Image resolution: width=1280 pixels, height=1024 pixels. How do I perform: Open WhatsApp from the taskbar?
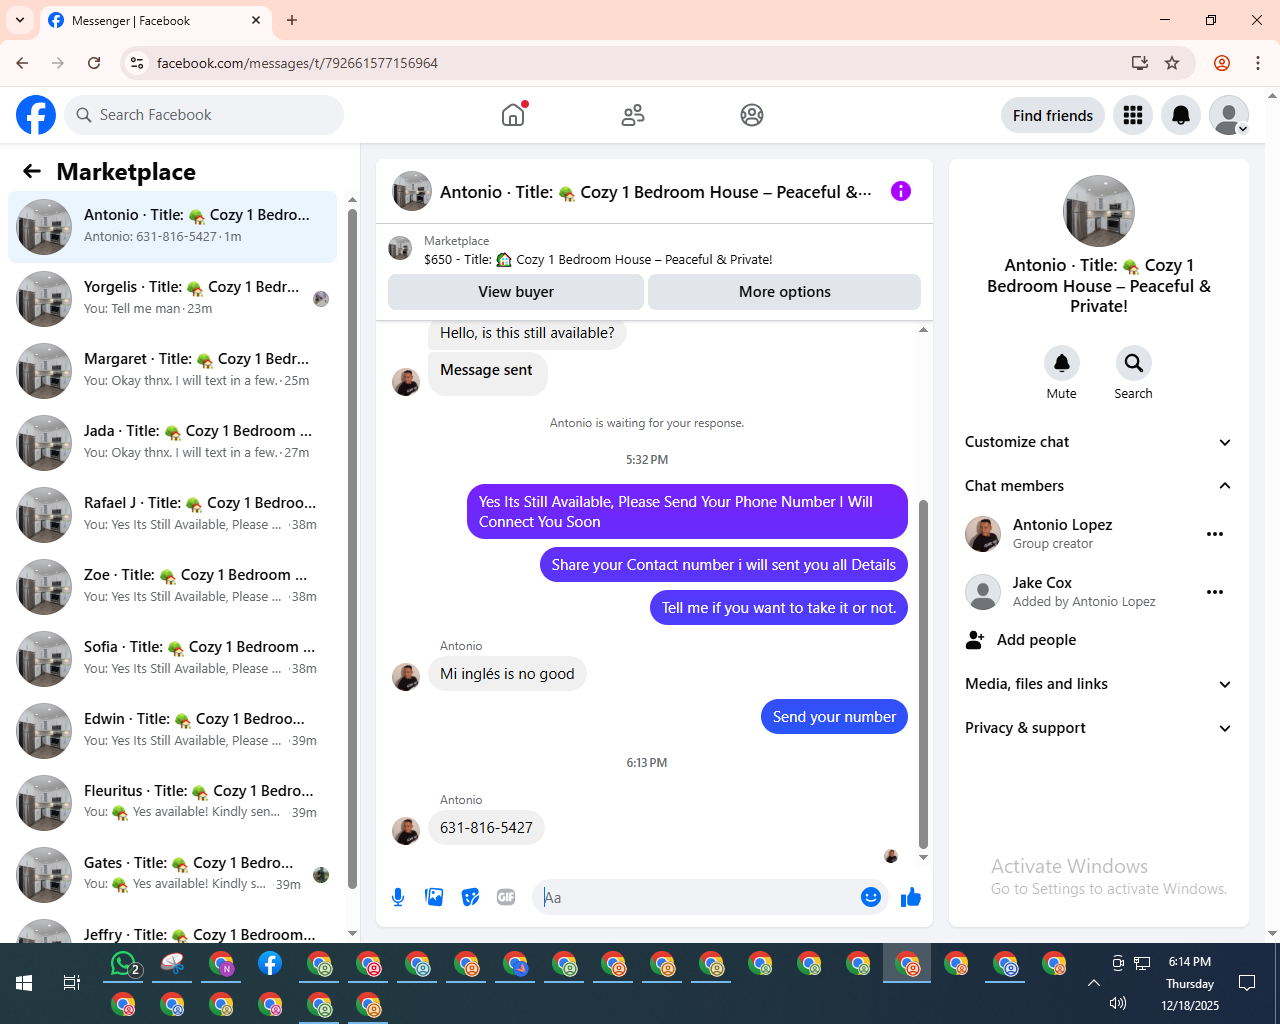pyautogui.click(x=123, y=964)
